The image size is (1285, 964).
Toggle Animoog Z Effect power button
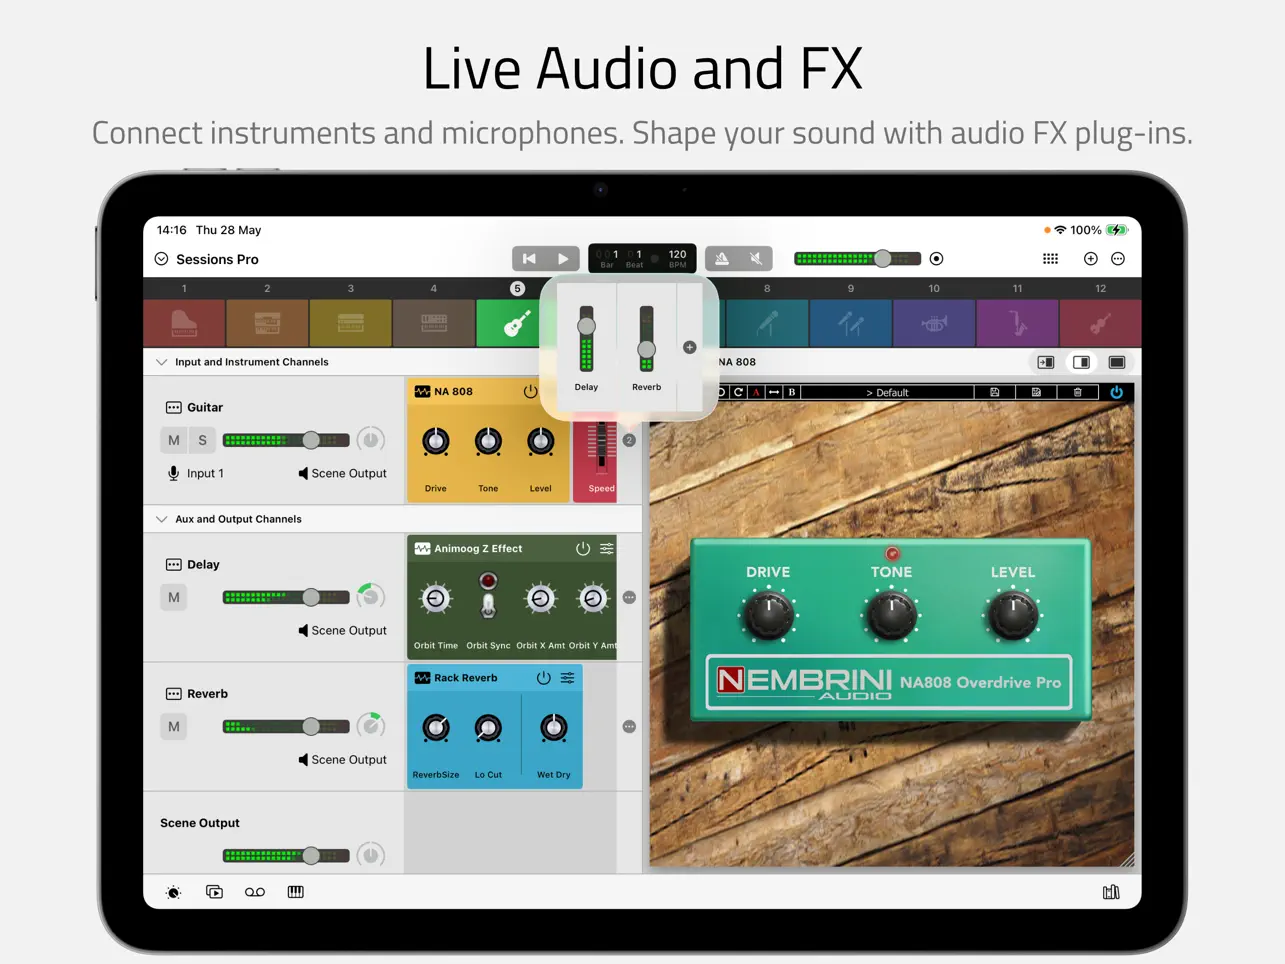583,548
